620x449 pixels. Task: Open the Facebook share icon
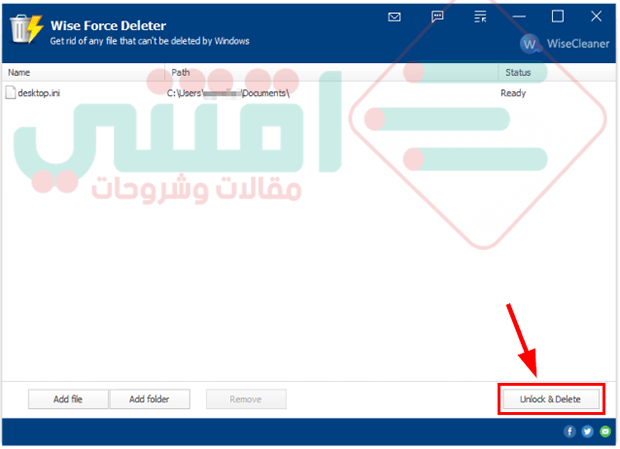569,431
